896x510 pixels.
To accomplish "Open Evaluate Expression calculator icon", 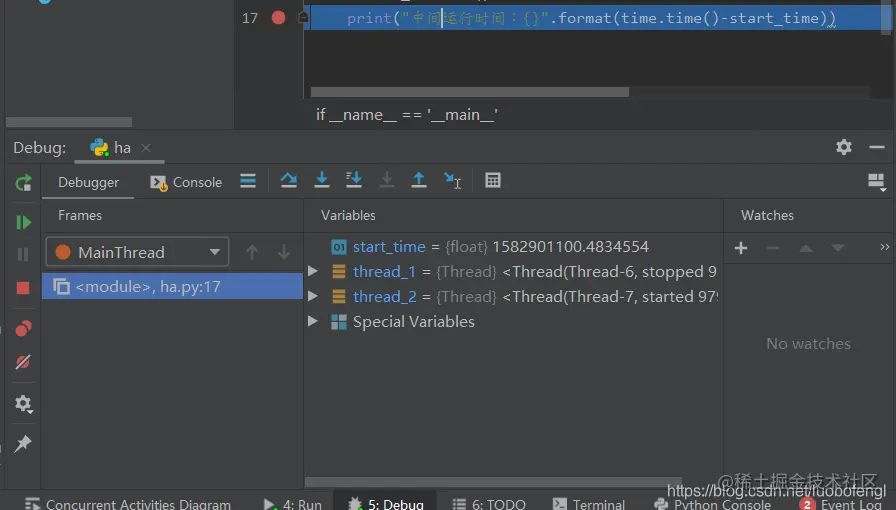I will click(x=493, y=181).
